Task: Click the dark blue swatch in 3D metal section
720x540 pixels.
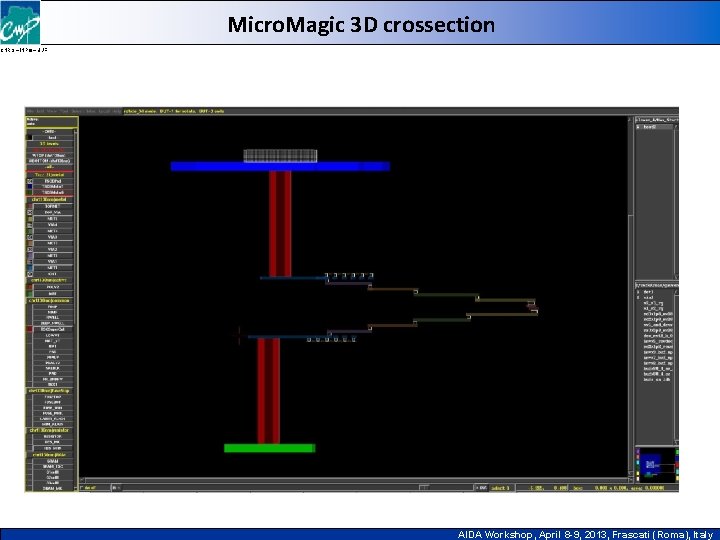Action: tap(29, 186)
